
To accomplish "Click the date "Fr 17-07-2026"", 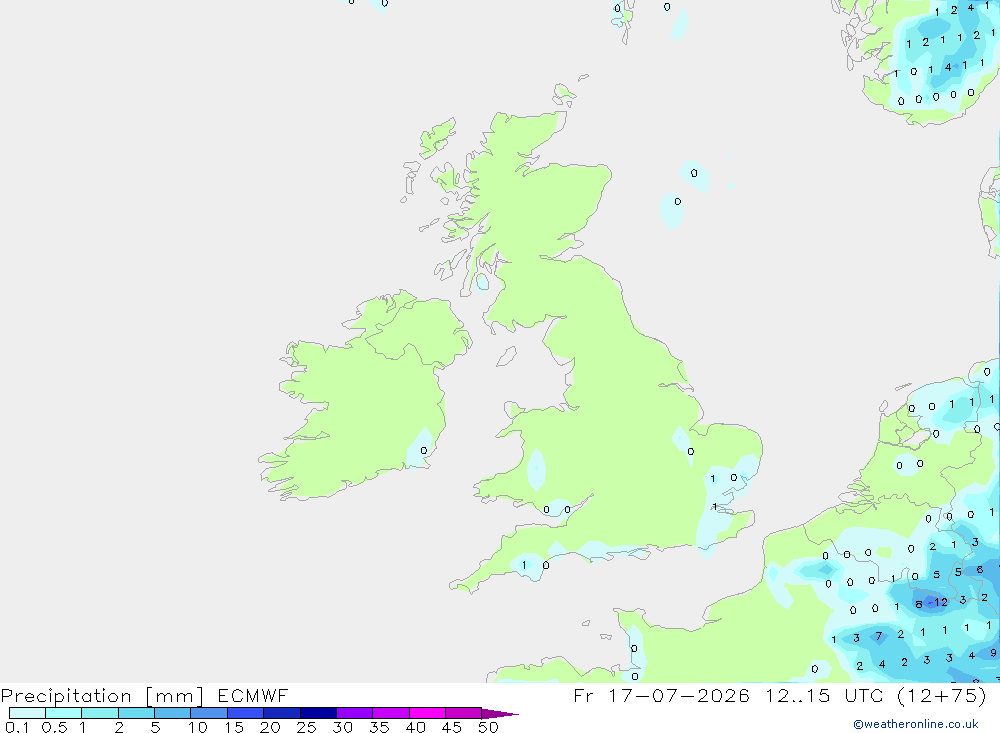I will click(661, 695).
